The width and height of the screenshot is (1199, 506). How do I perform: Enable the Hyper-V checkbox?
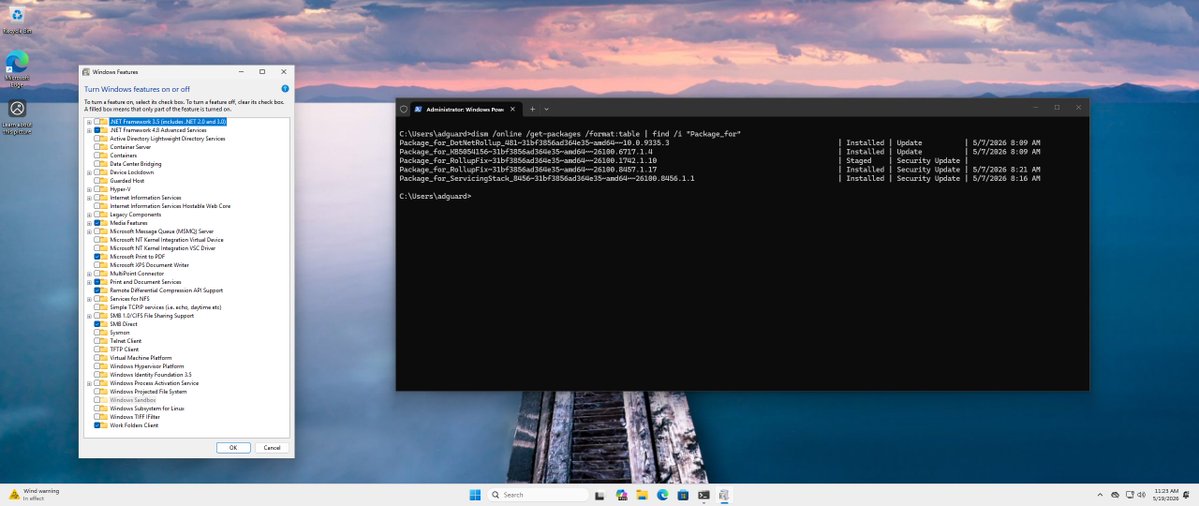pos(96,189)
